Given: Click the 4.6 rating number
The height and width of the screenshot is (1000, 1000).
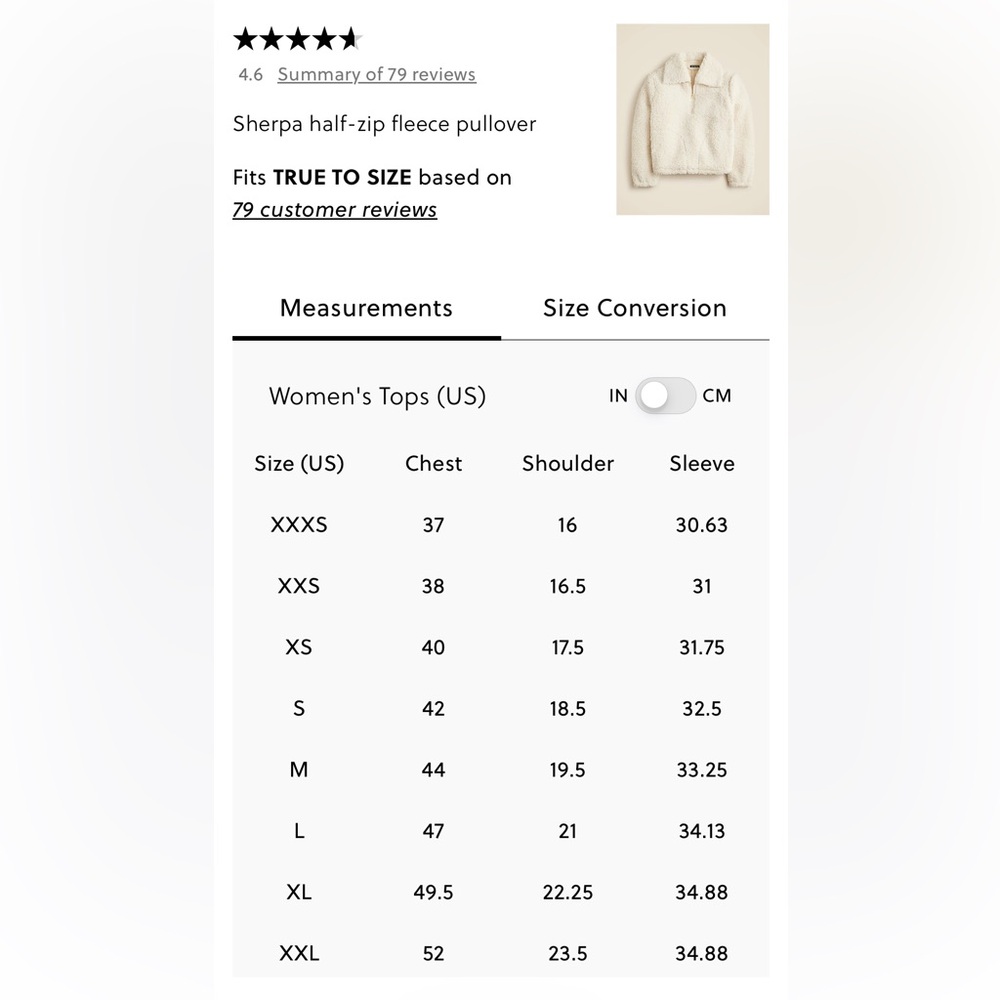Looking at the screenshot, I should [251, 75].
